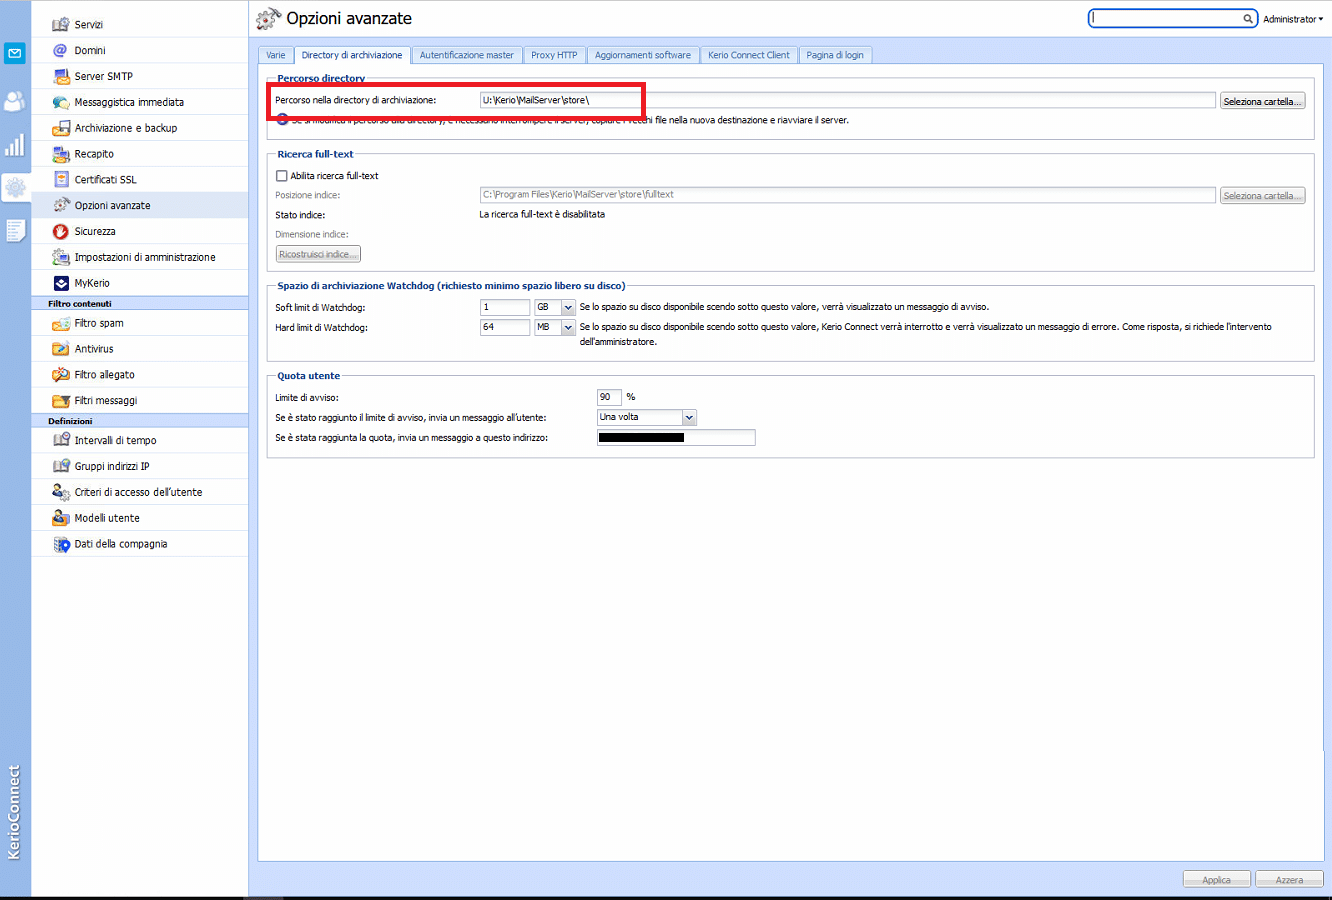Click the Limite di avviso percent field

coord(609,397)
